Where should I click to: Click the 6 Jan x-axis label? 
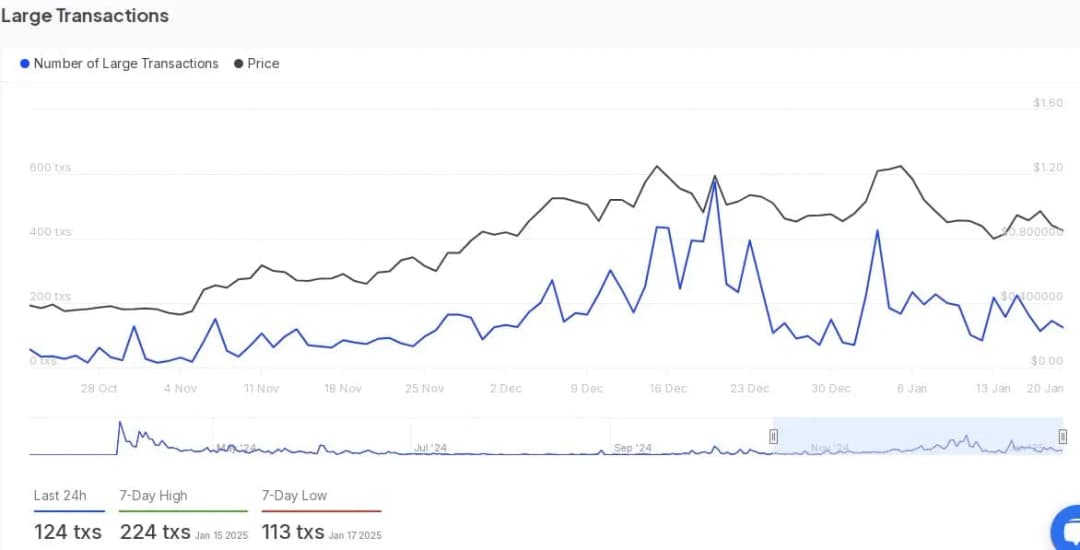(912, 388)
